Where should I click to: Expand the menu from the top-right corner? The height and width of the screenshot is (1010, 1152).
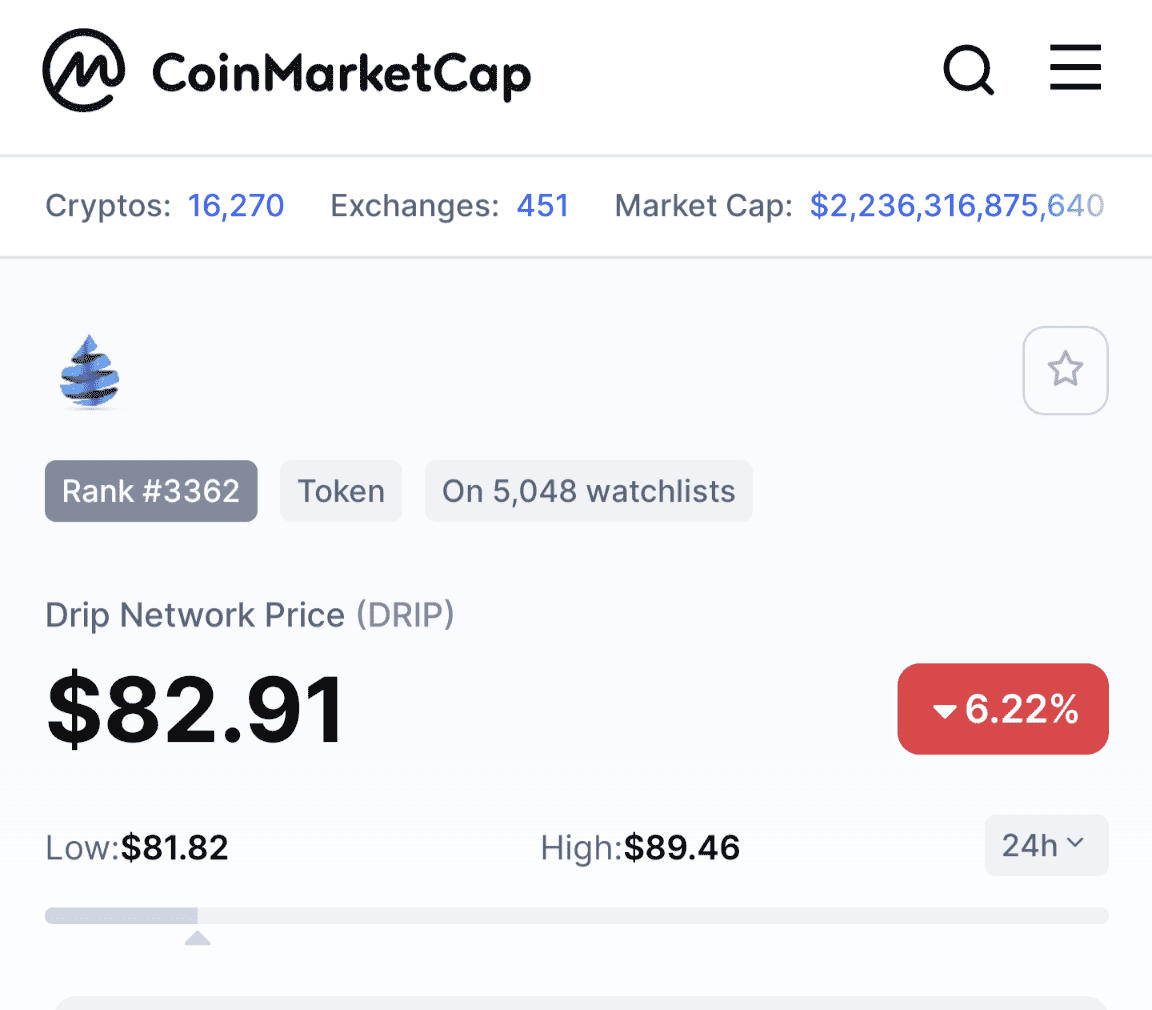click(x=1075, y=69)
